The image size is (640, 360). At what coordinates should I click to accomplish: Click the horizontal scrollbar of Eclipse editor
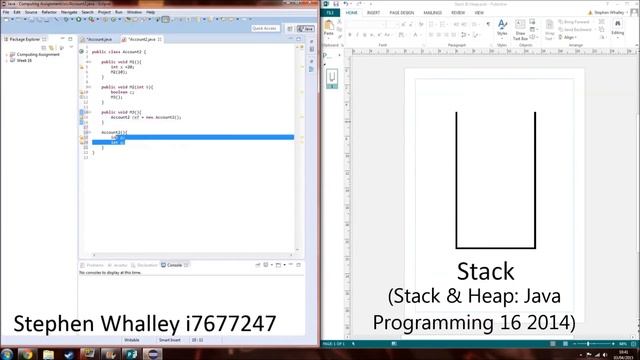coord(192,255)
